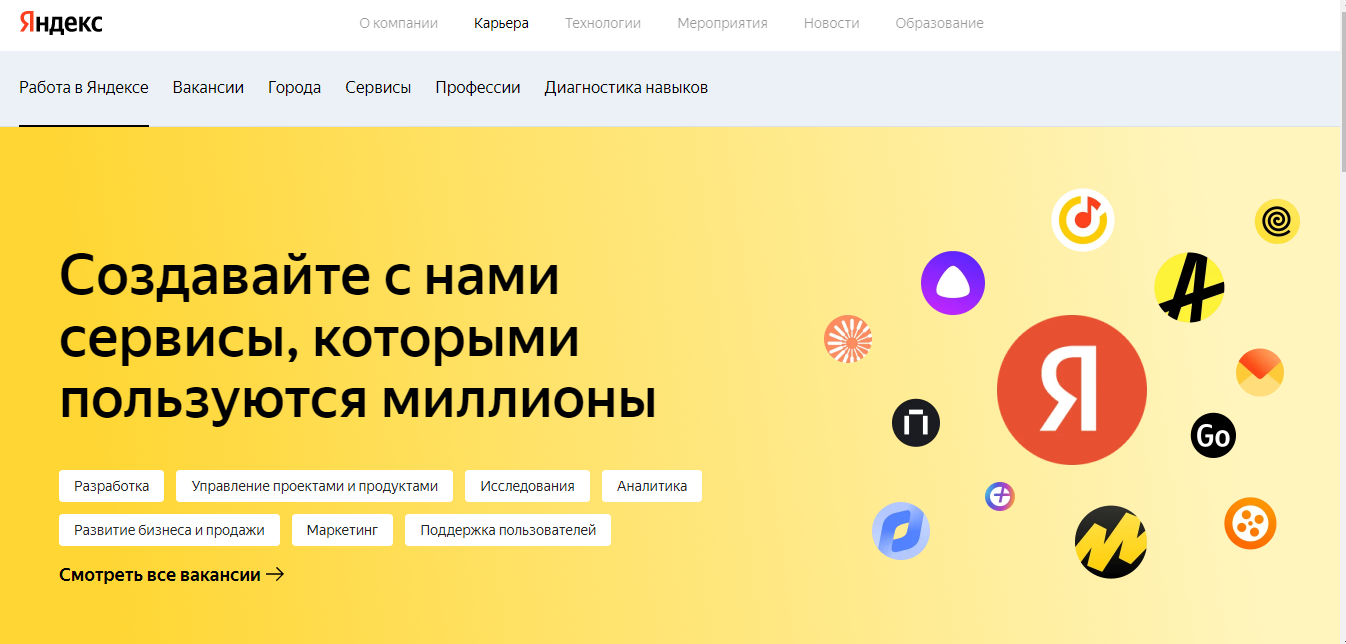Screen dimensions: 1346x644
Task: Click the colorful Plus subscription icon
Action: point(999,496)
